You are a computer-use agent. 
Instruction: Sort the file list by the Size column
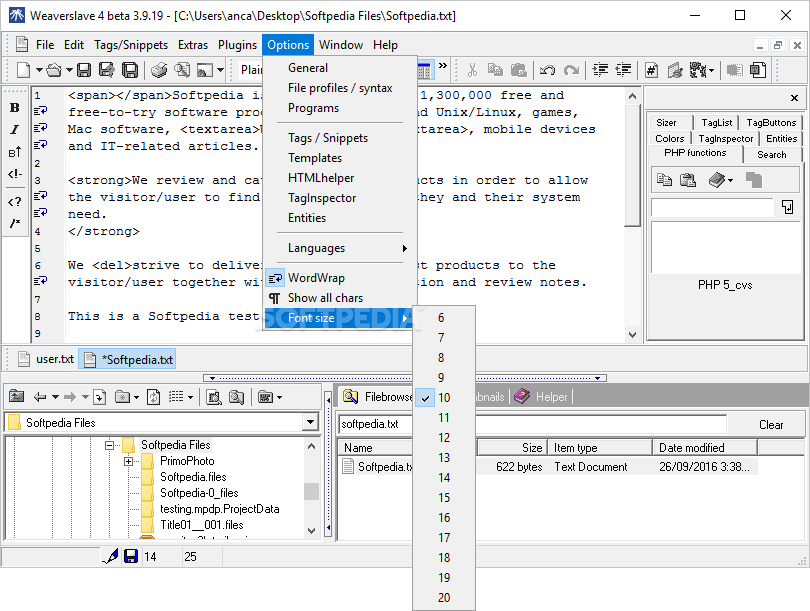[x=511, y=448]
